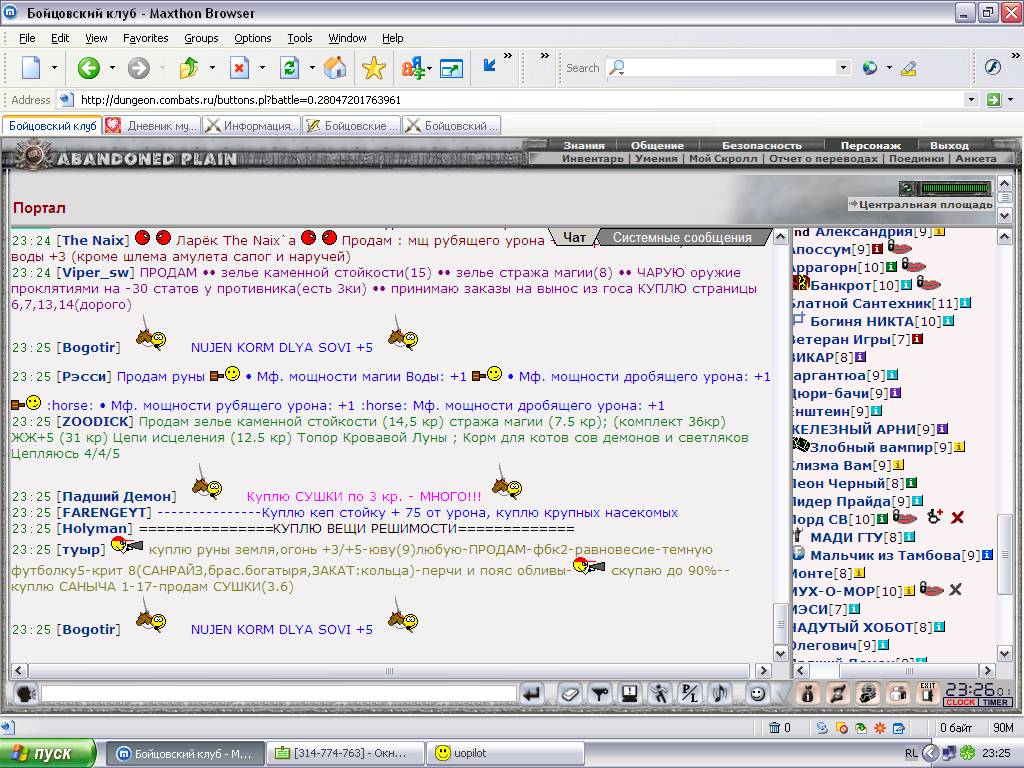Click the full-screen window icon in toolbar
This screenshot has width=1024, height=768.
click(x=451, y=68)
